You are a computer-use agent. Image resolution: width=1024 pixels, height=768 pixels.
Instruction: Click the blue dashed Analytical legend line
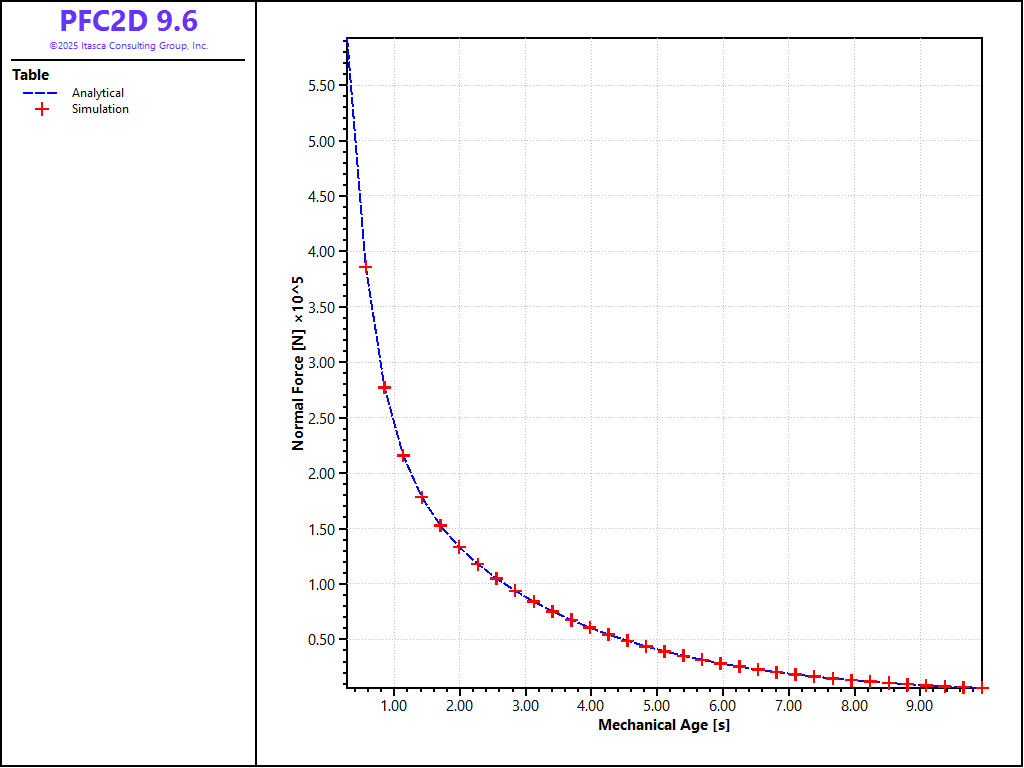click(41, 93)
